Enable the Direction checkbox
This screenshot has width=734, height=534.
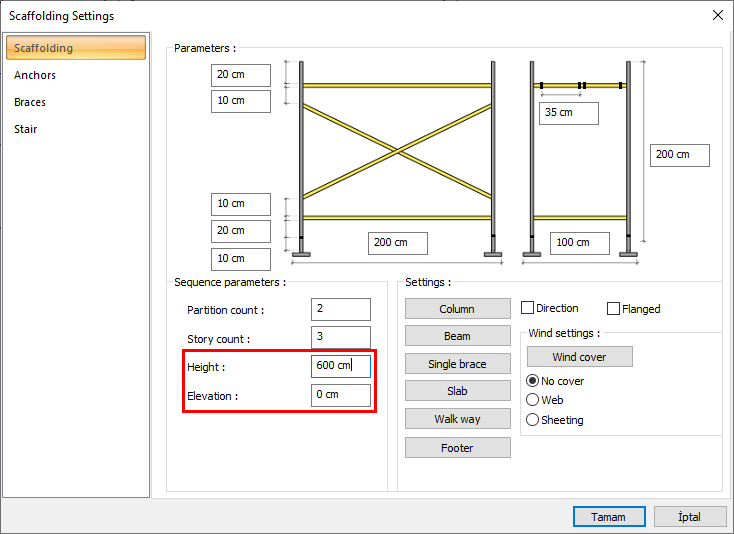[528, 309]
